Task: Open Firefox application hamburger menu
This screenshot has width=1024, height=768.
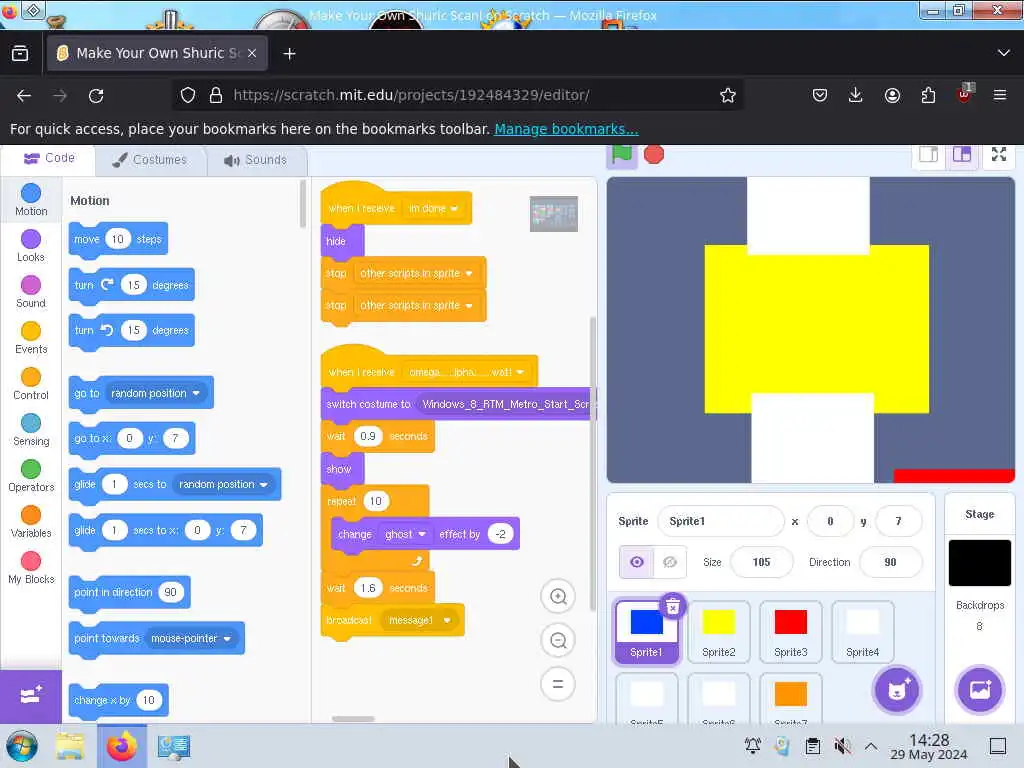Action: pos(1000,95)
